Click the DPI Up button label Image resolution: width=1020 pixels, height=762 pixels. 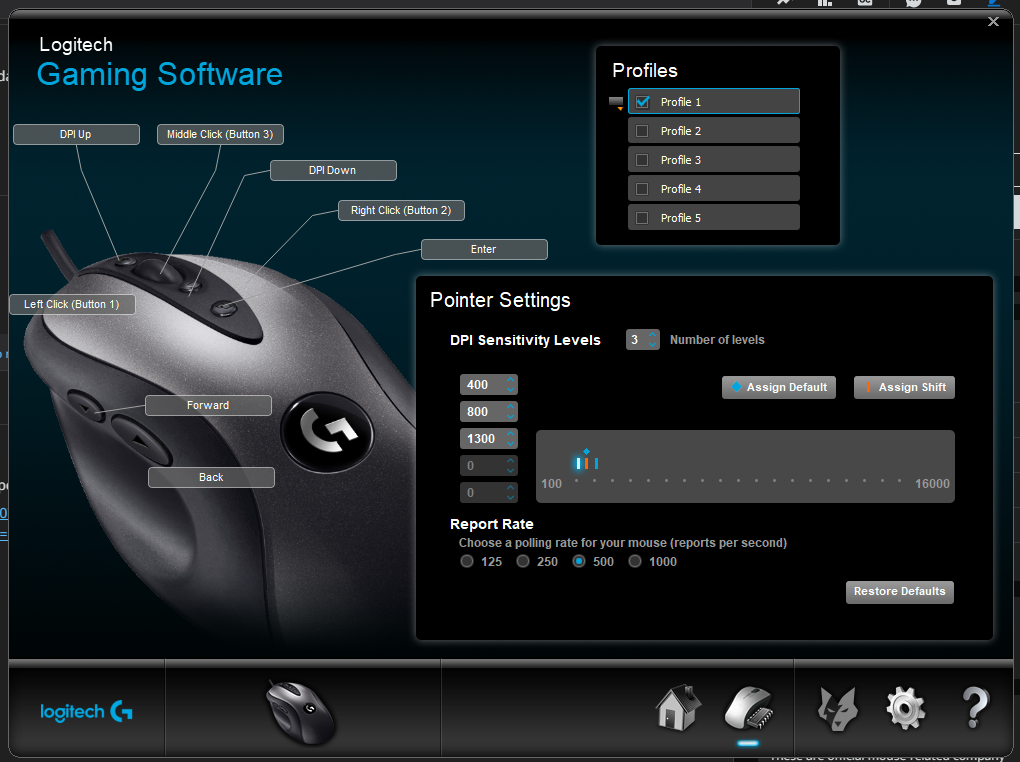pos(76,134)
